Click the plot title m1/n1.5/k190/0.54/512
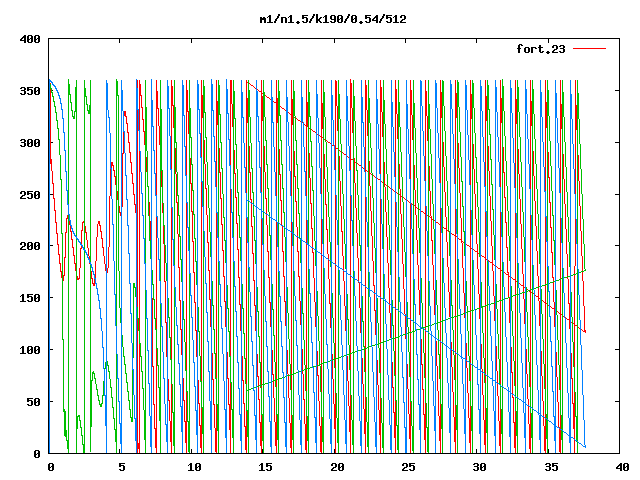 (x=333, y=19)
